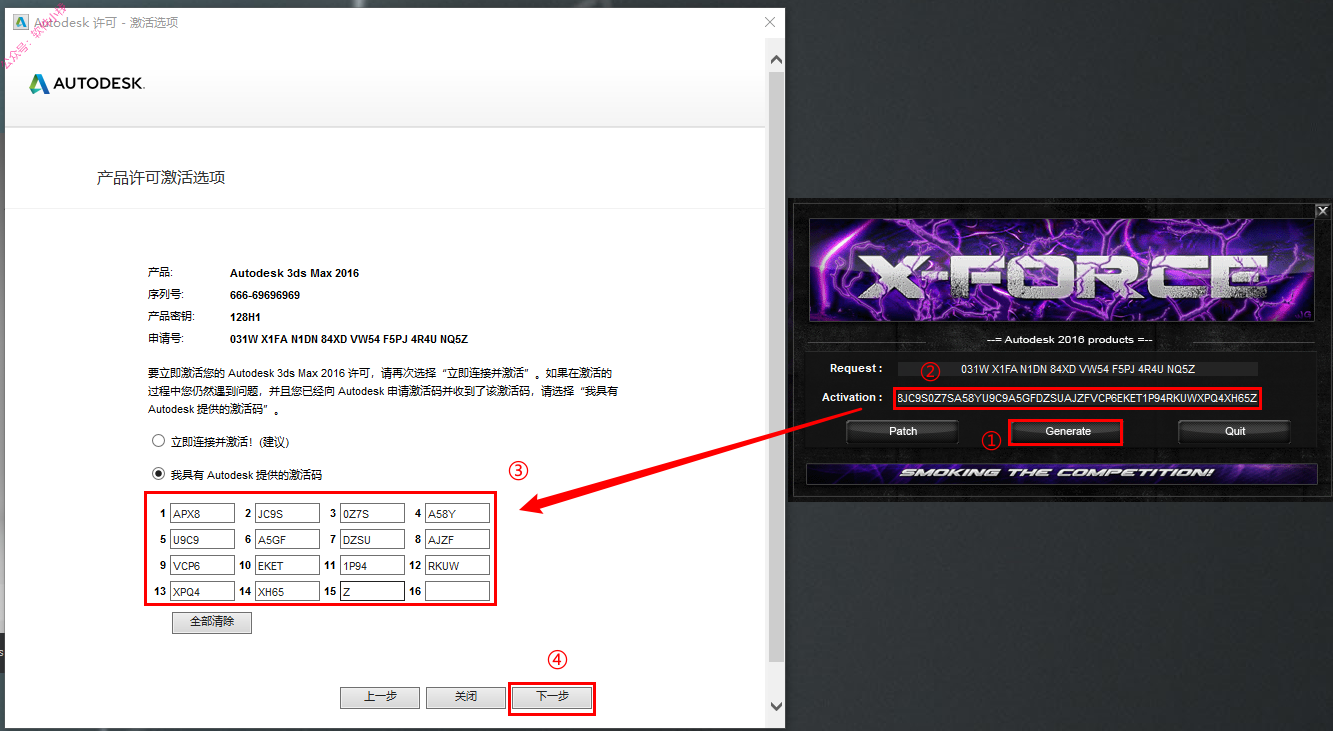Click activation code field 13 containing XPQ4
The image size is (1333, 731).
click(202, 591)
